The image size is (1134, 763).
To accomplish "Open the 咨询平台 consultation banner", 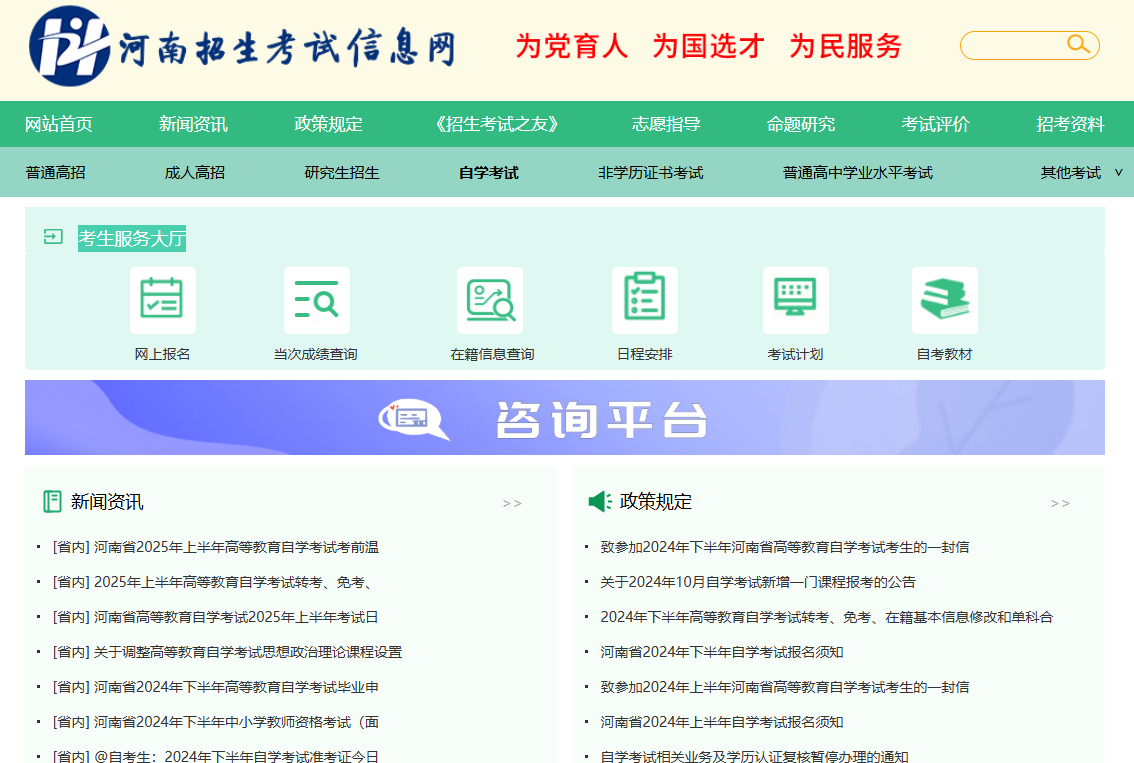I will (x=567, y=418).
